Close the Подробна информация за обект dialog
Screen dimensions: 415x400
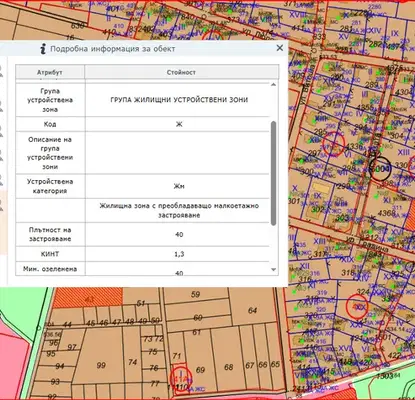(280, 48)
